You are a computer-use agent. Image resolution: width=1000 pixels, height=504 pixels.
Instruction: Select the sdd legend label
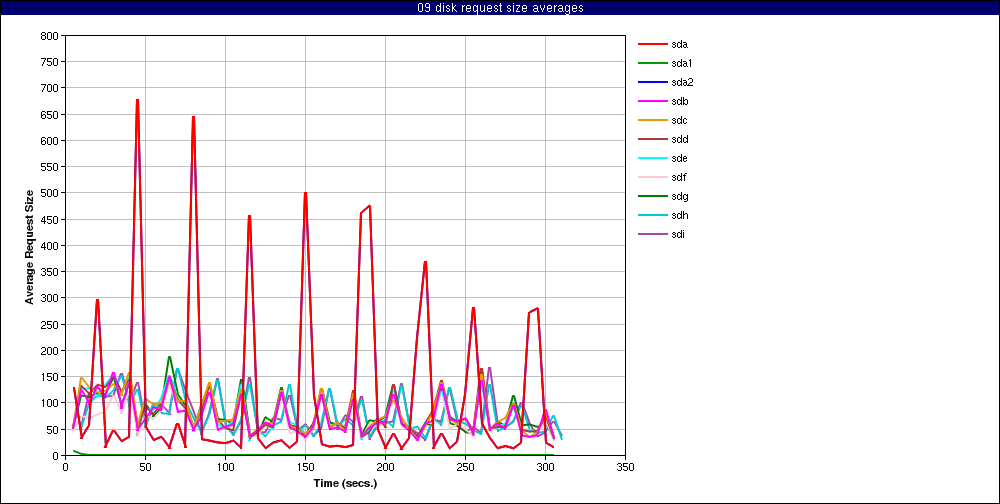679,140
